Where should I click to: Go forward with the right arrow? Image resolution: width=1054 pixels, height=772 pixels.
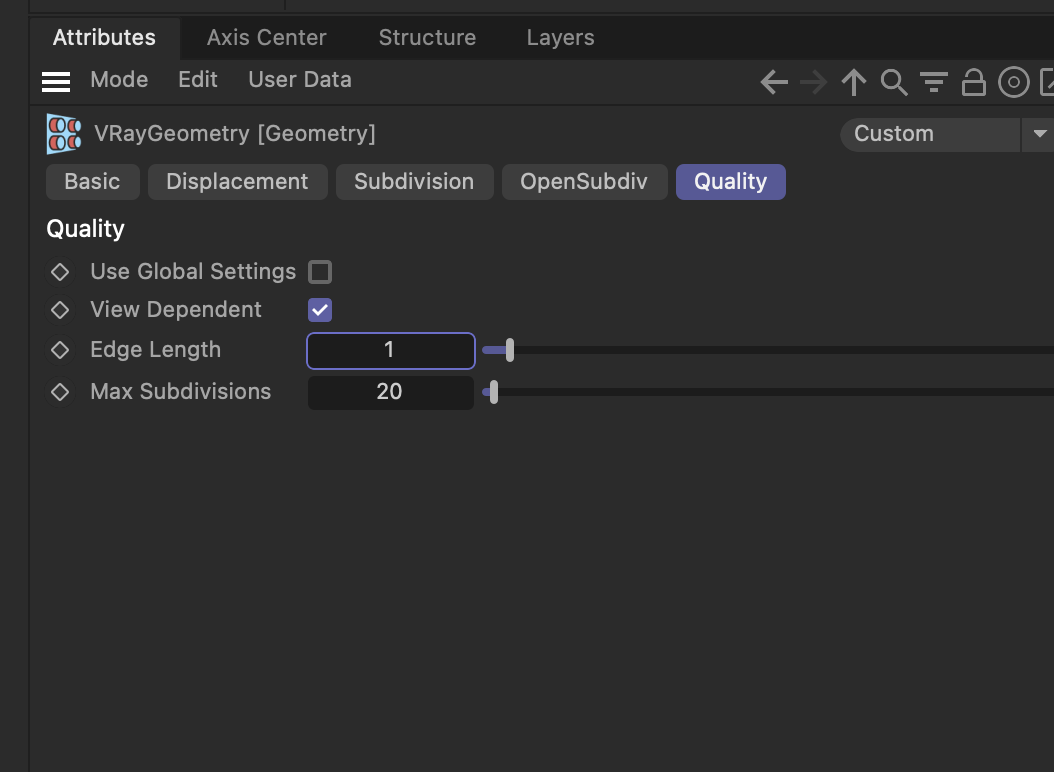coord(813,82)
